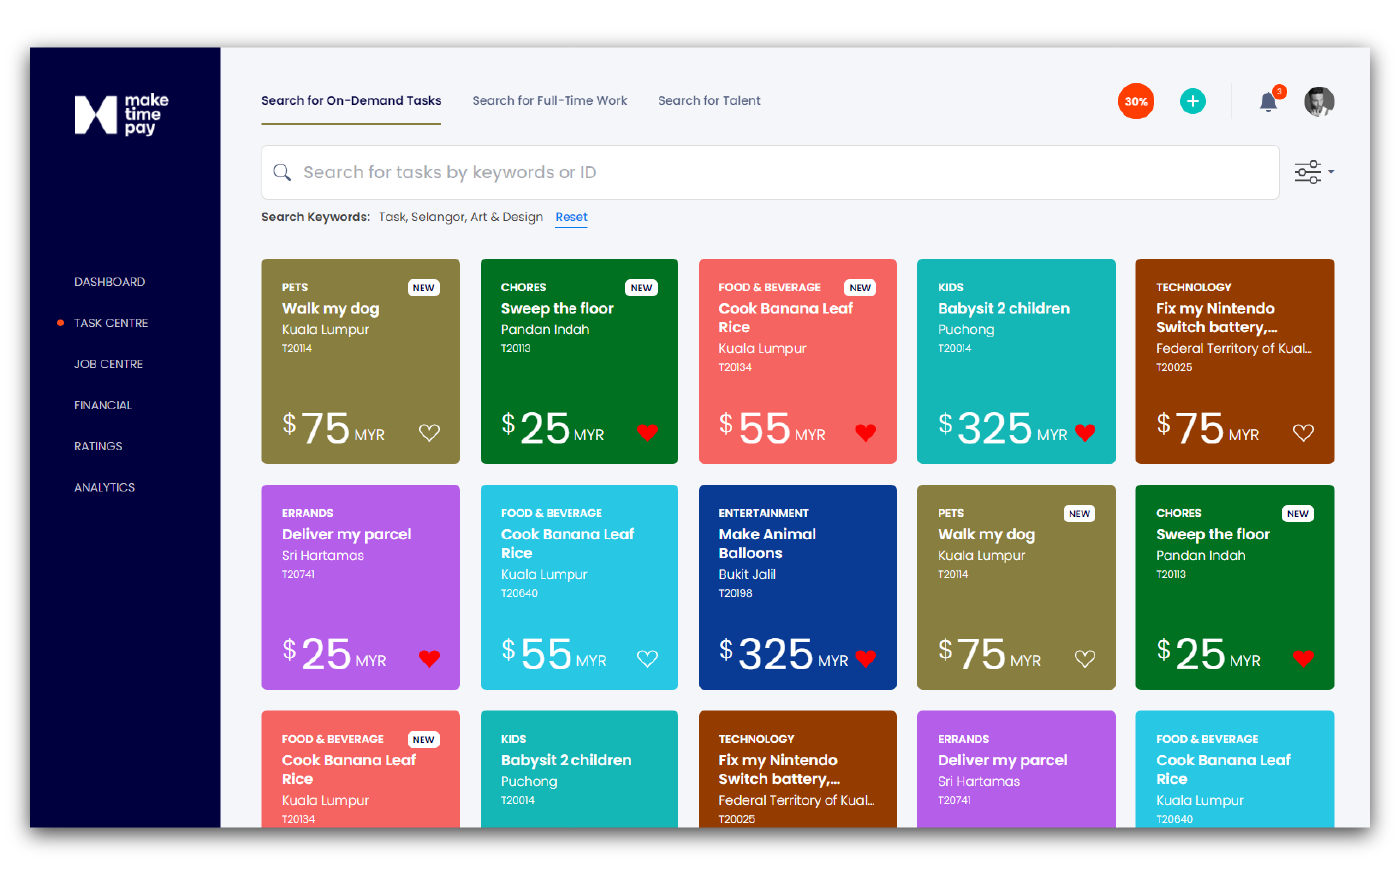
Task: Click the green plus add button
Action: [x=1192, y=101]
